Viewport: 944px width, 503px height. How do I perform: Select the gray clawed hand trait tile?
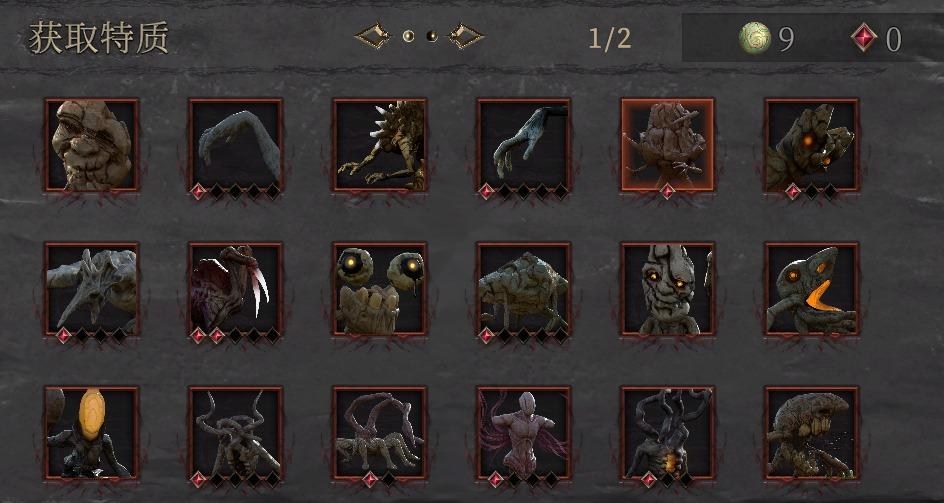tap(524, 145)
